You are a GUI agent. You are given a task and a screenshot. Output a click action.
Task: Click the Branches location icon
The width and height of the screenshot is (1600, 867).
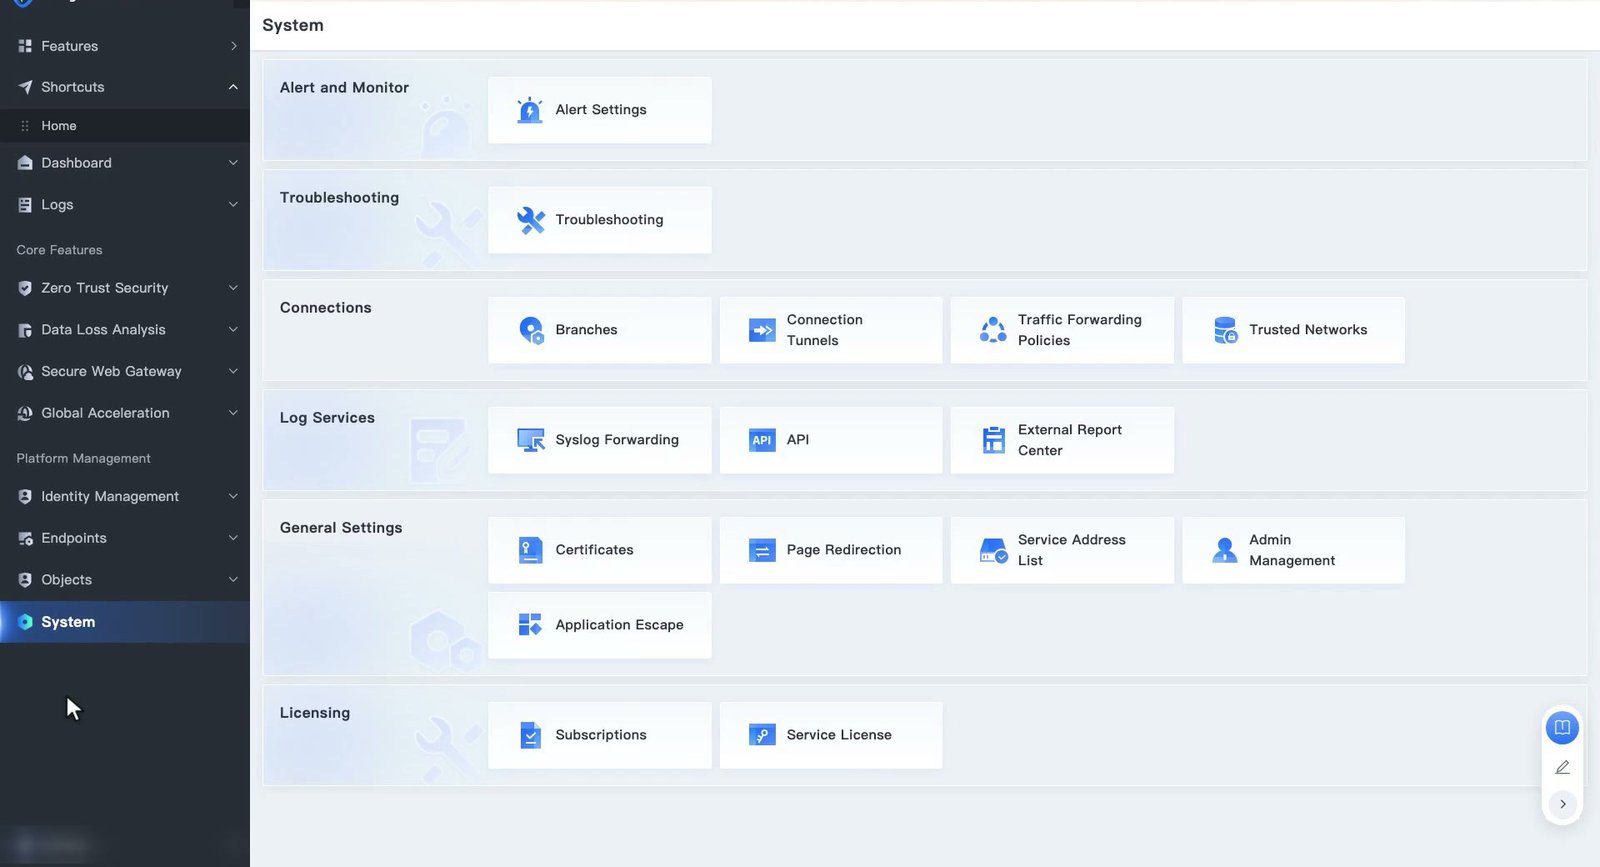[x=531, y=330]
